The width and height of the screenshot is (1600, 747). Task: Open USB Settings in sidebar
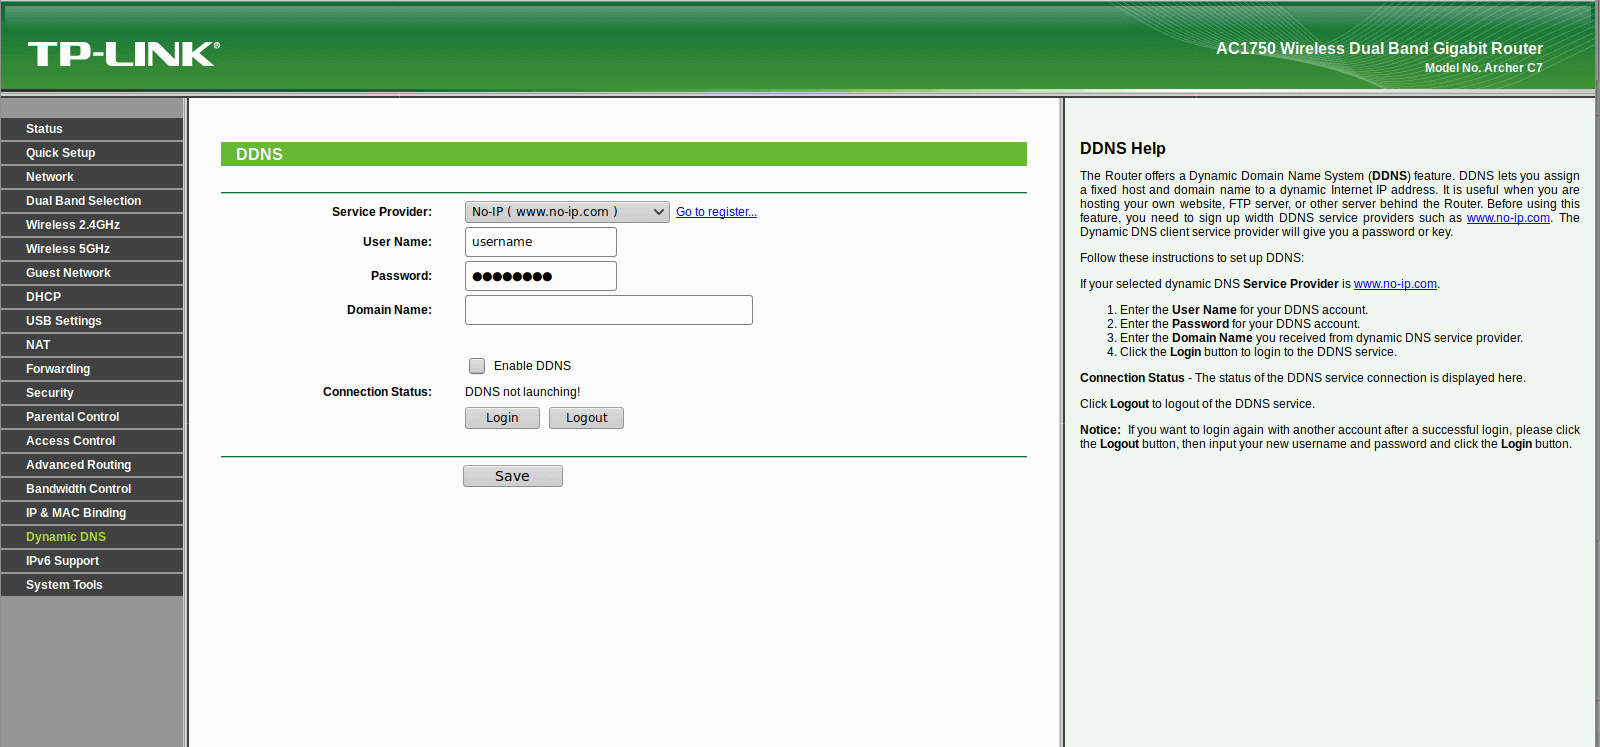92,321
